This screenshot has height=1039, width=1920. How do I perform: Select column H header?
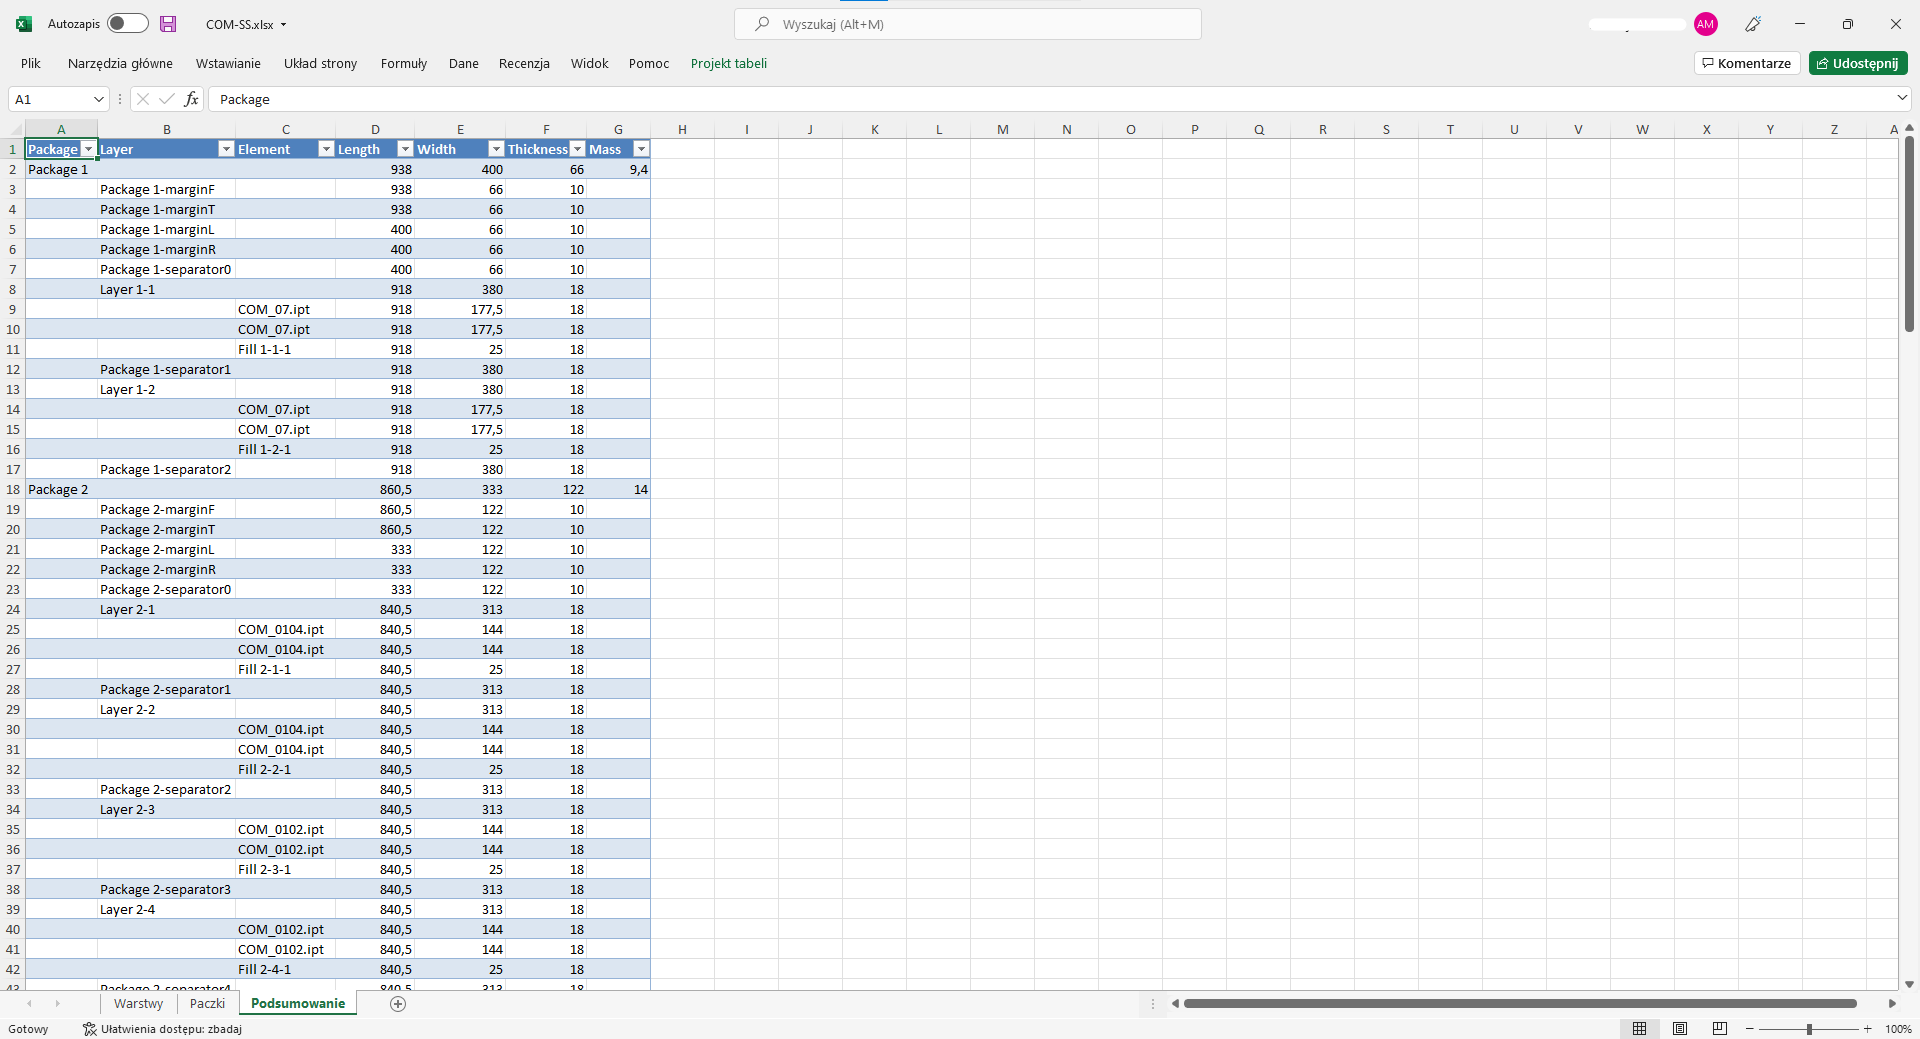(682, 129)
